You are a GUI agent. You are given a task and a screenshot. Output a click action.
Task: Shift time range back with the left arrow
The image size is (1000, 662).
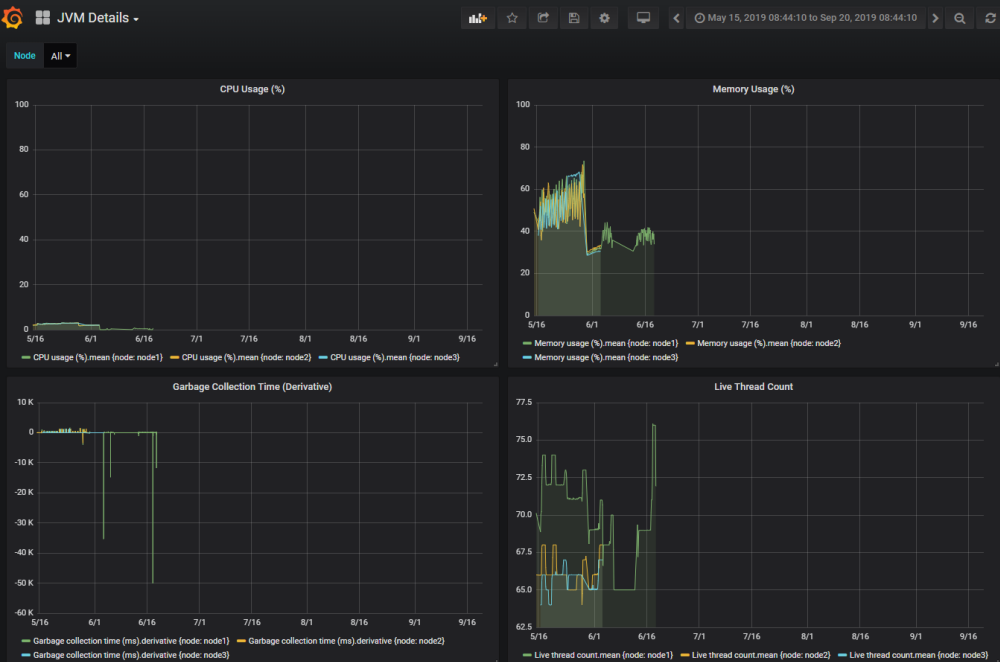pos(676,17)
